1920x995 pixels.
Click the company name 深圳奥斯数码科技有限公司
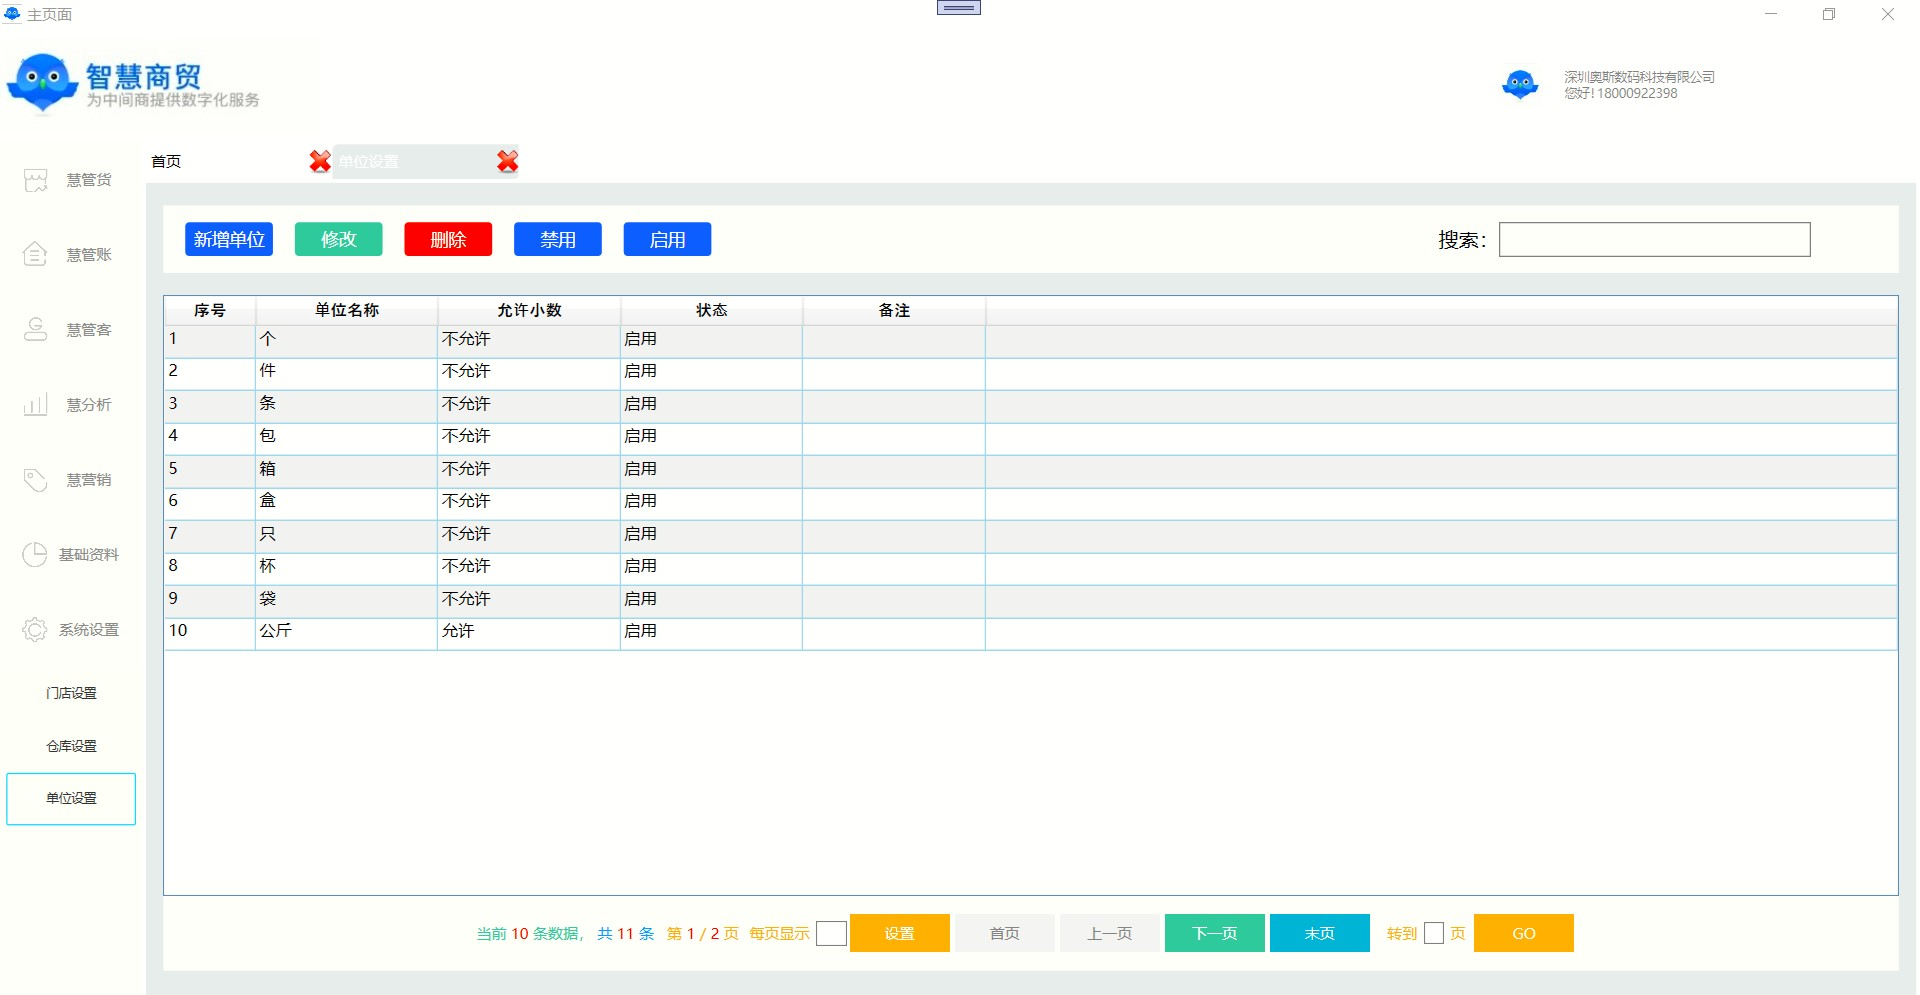click(x=1639, y=77)
